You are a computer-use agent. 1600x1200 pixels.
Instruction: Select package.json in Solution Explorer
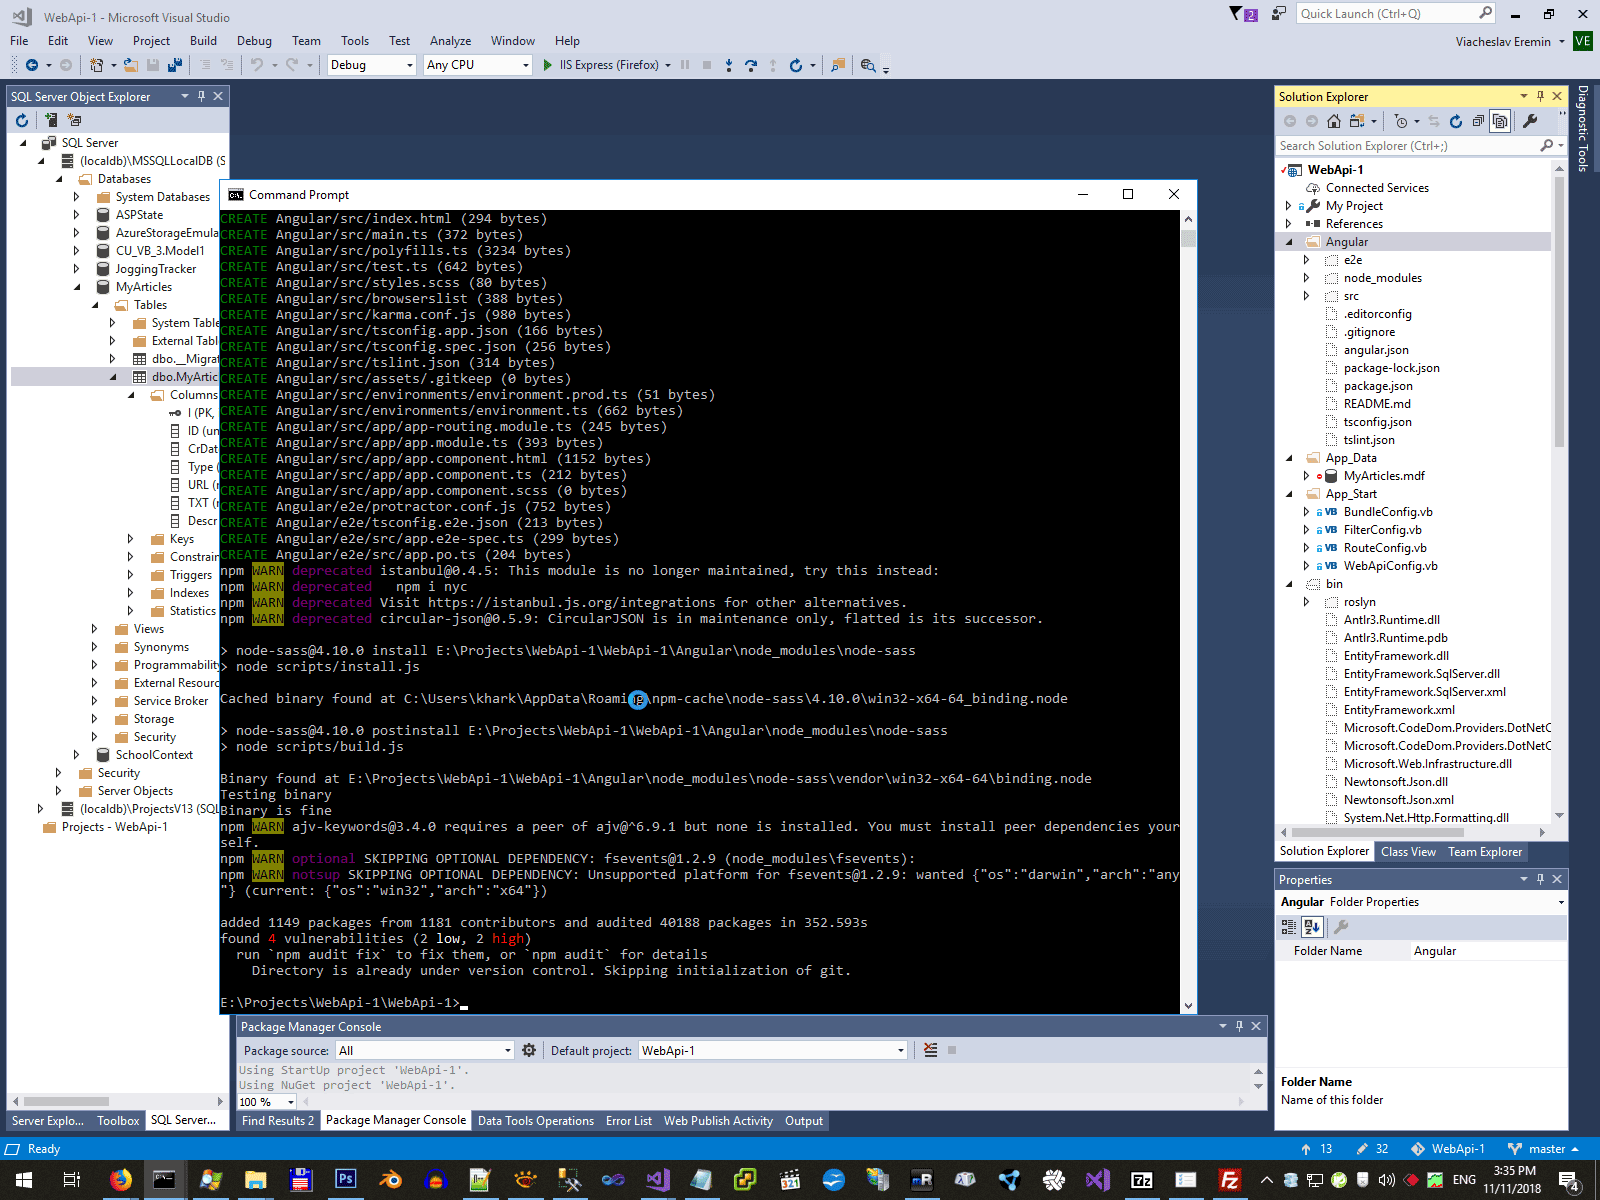tap(1378, 386)
